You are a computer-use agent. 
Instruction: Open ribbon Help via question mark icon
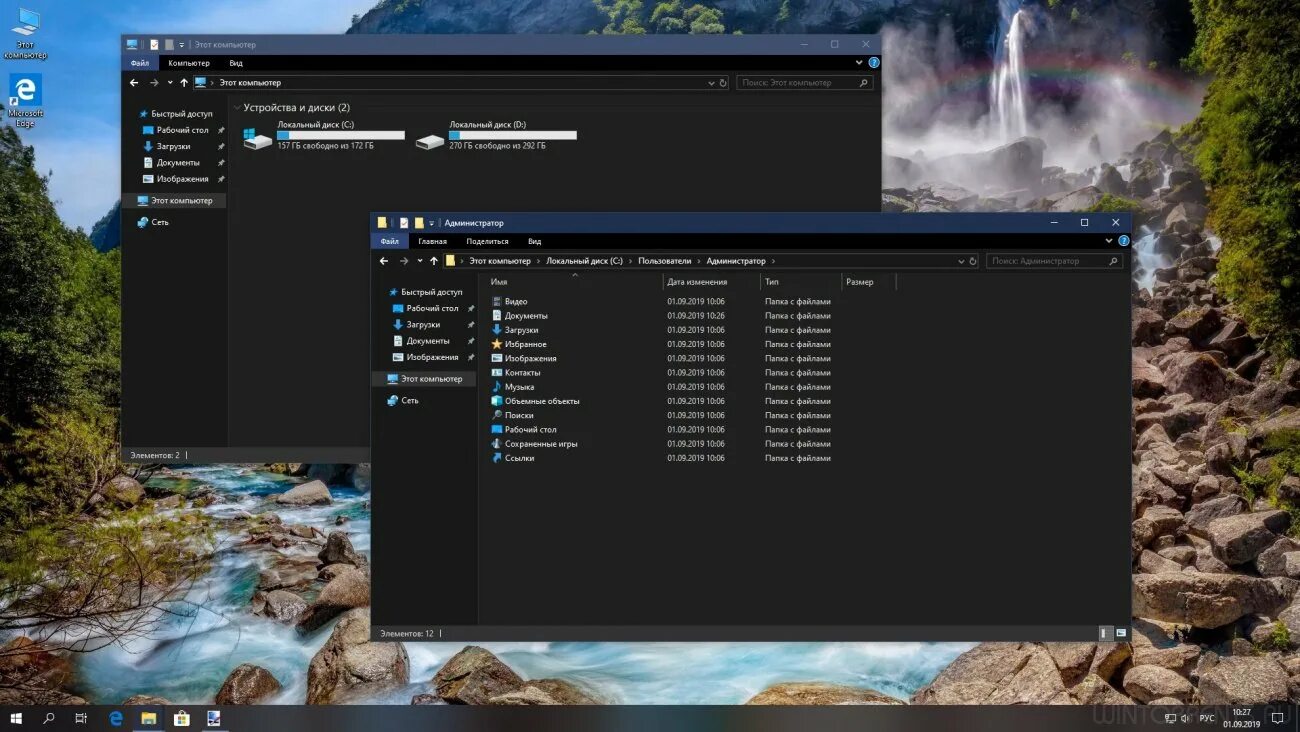pyautogui.click(x=1124, y=240)
